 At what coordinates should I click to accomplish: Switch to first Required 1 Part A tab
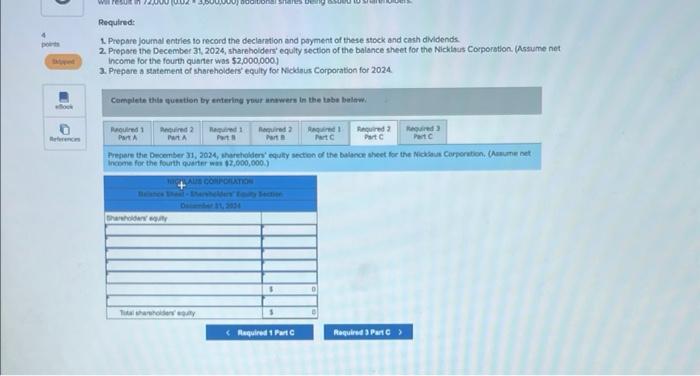127,133
